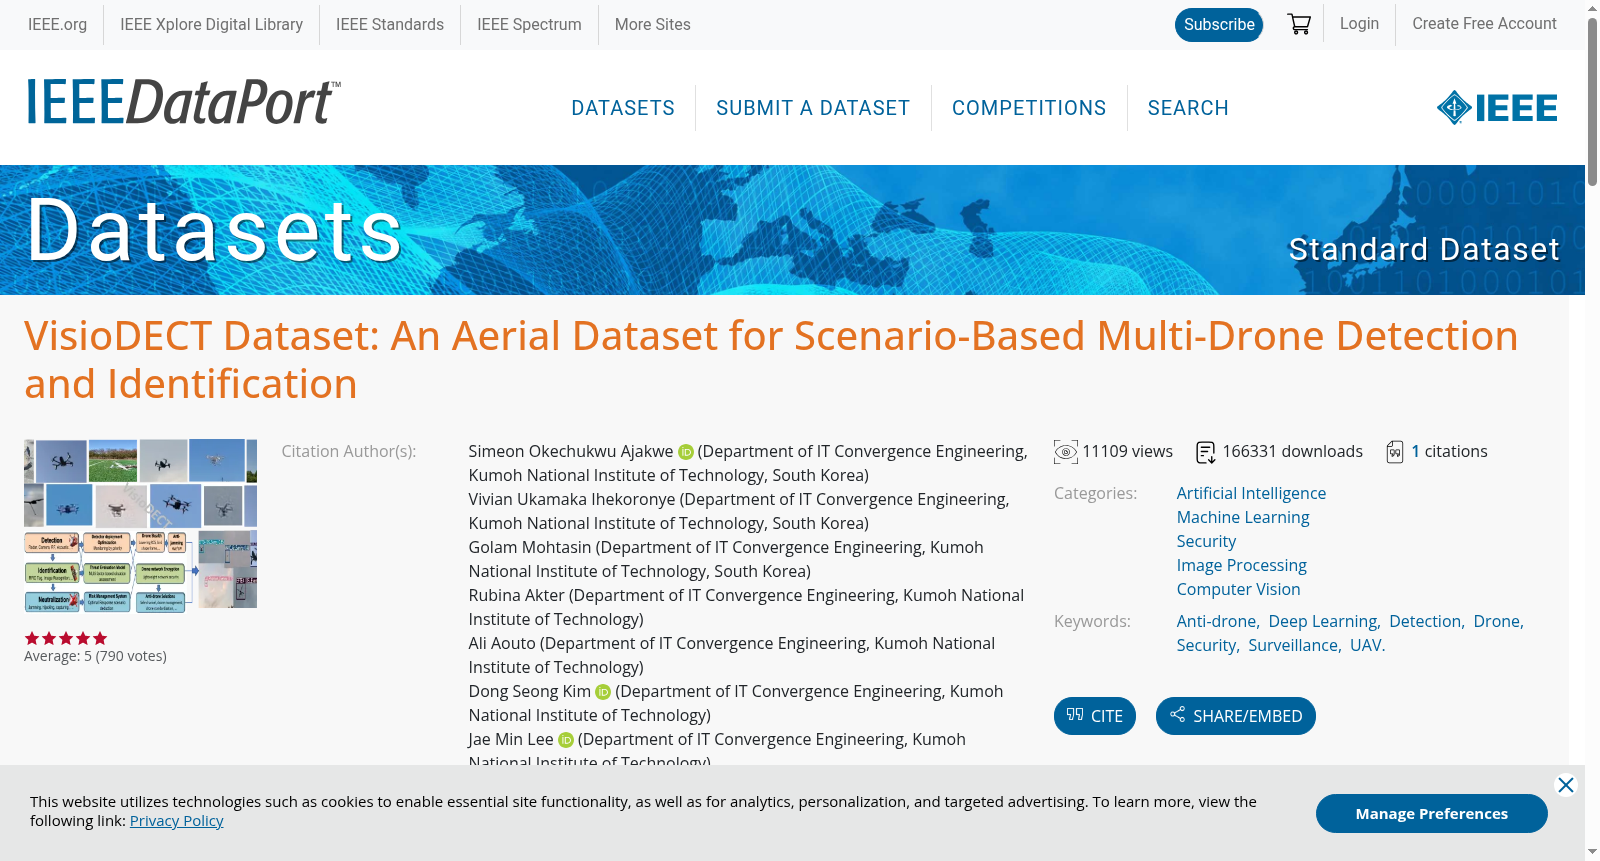1600x861 pixels.
Task: Go to SUBMIT A DATASET
Action: pyautogui.click(x=813, y=108)
